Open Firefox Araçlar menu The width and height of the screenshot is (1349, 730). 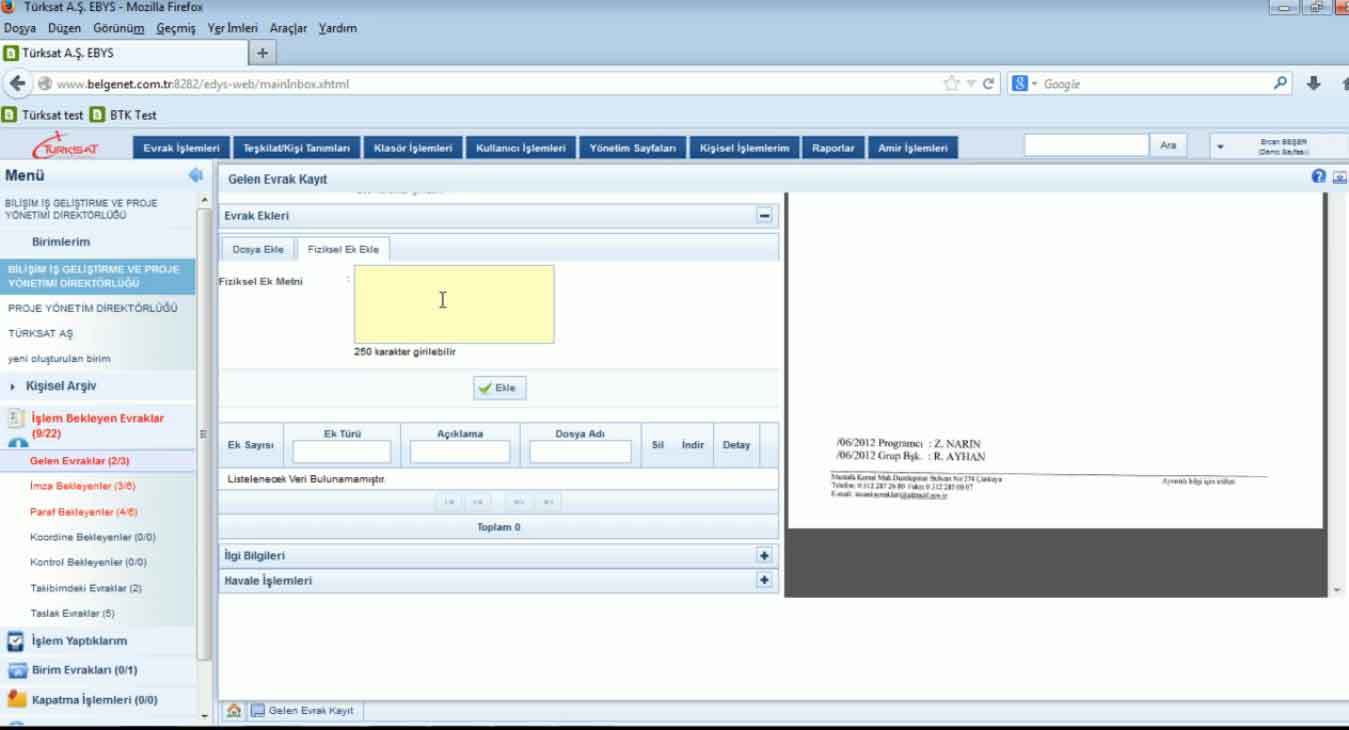pyautogui.click(x=288, y=28)
